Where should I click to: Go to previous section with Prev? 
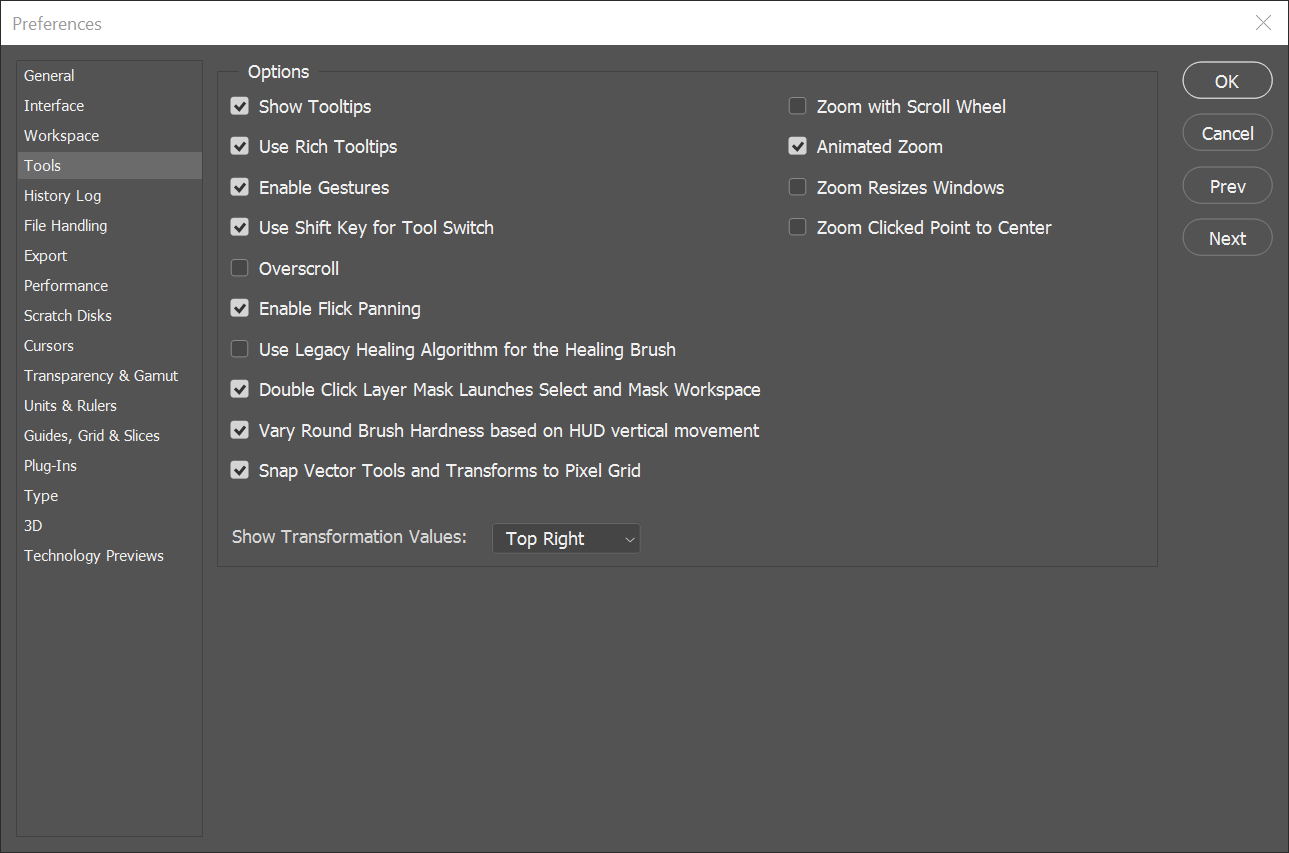[x=1227, y=186]
